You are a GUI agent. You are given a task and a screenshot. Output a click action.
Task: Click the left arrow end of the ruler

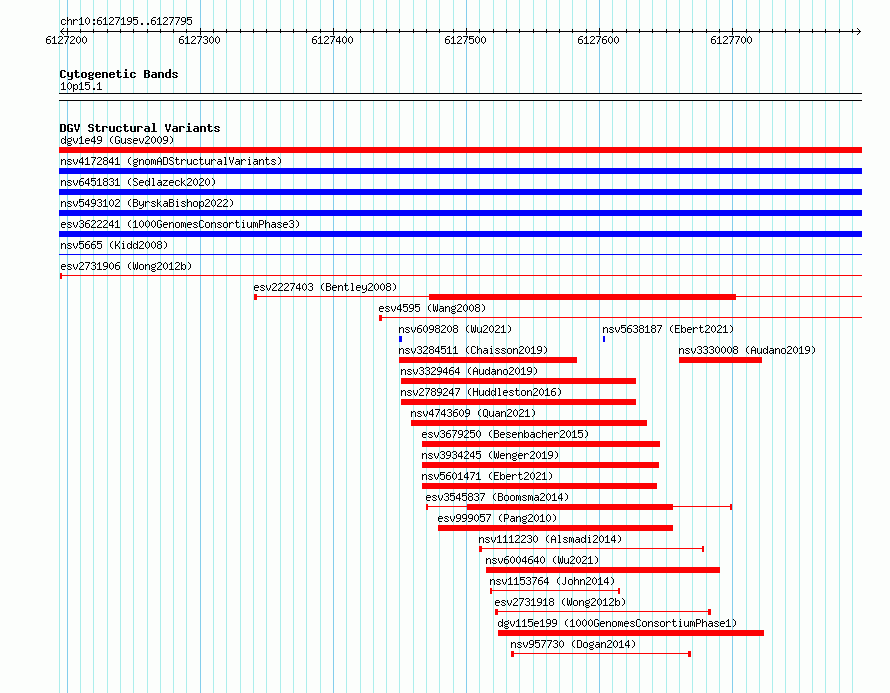click(x=63, y=31)
